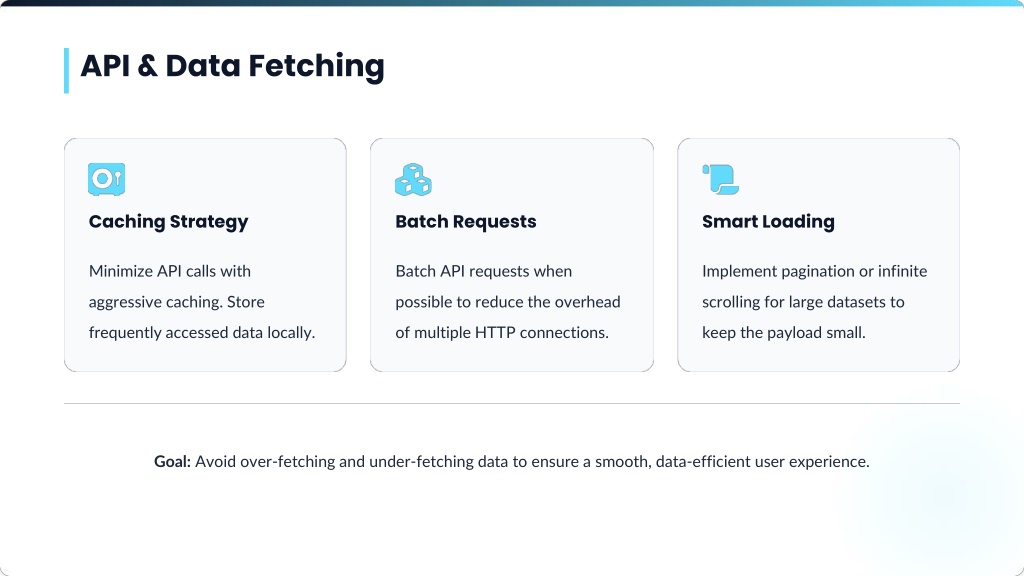
Task: Click the 'aggressive caching. Store' text line
Action: click(x=176, y=301)
